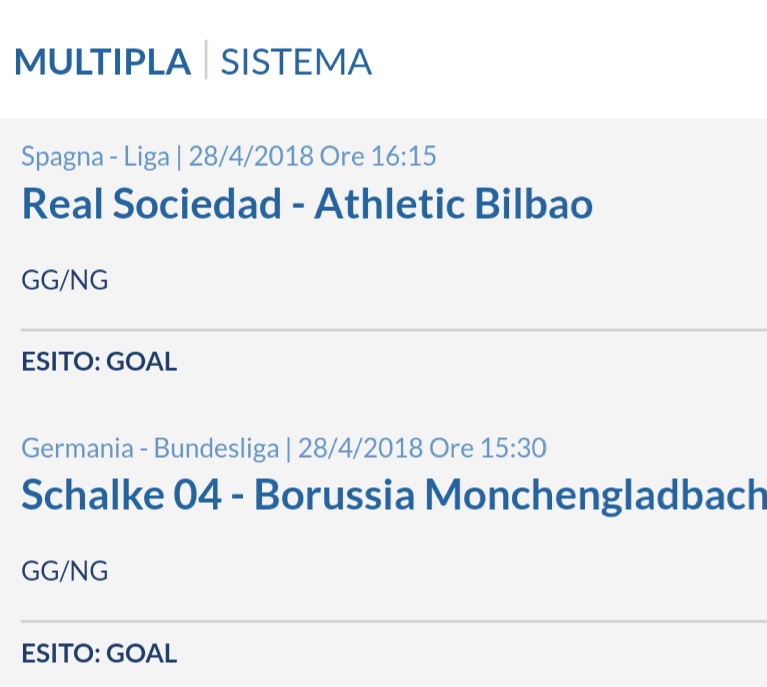Select GG/NG market under Real Sociedad match
Screen dimensions: 767x687
(x=65, y=280)
